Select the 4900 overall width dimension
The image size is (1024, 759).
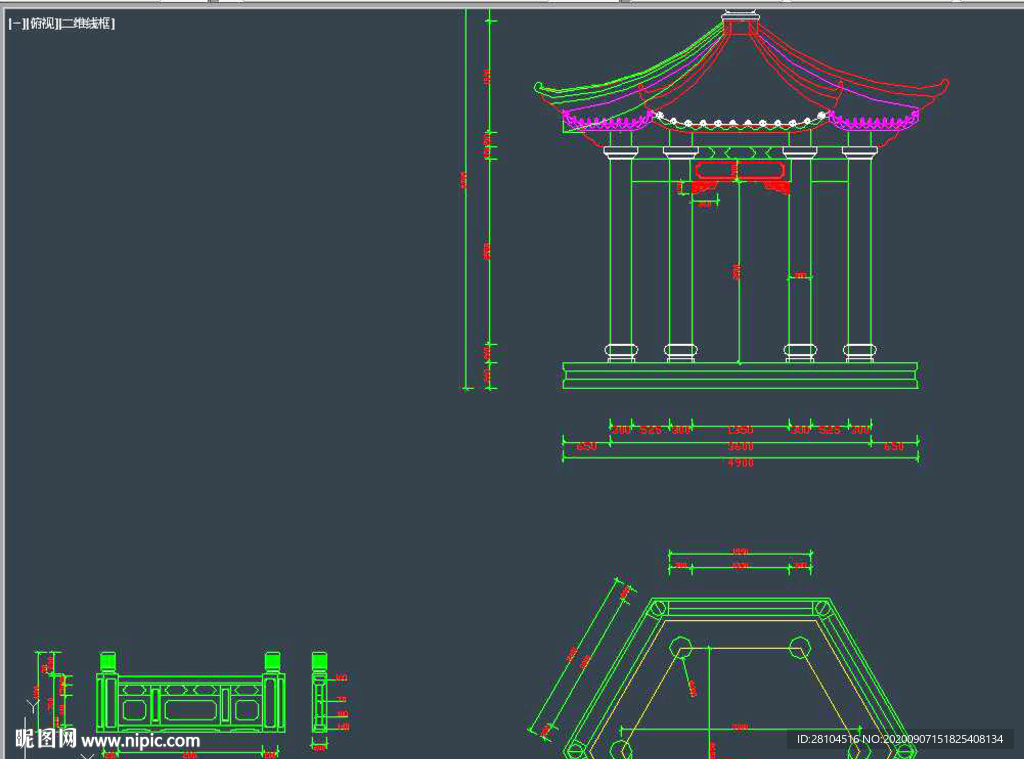pos(740,463)
